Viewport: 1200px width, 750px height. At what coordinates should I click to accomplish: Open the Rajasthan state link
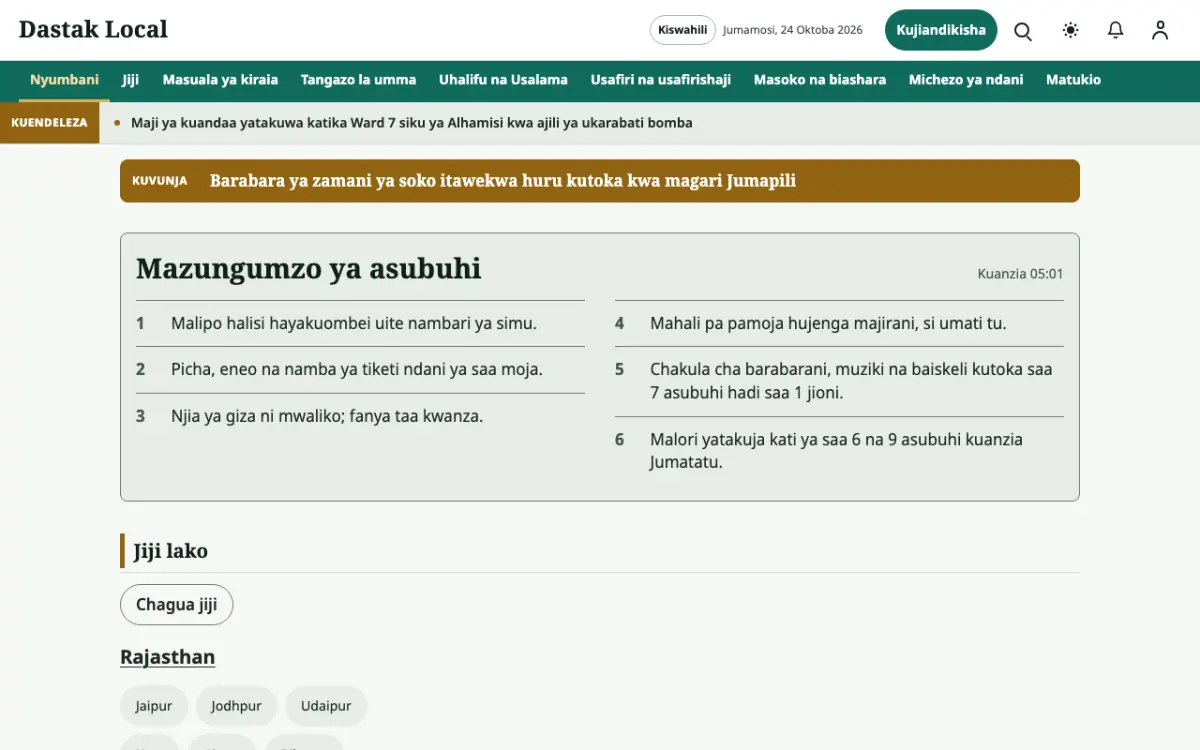coord(167,657)
